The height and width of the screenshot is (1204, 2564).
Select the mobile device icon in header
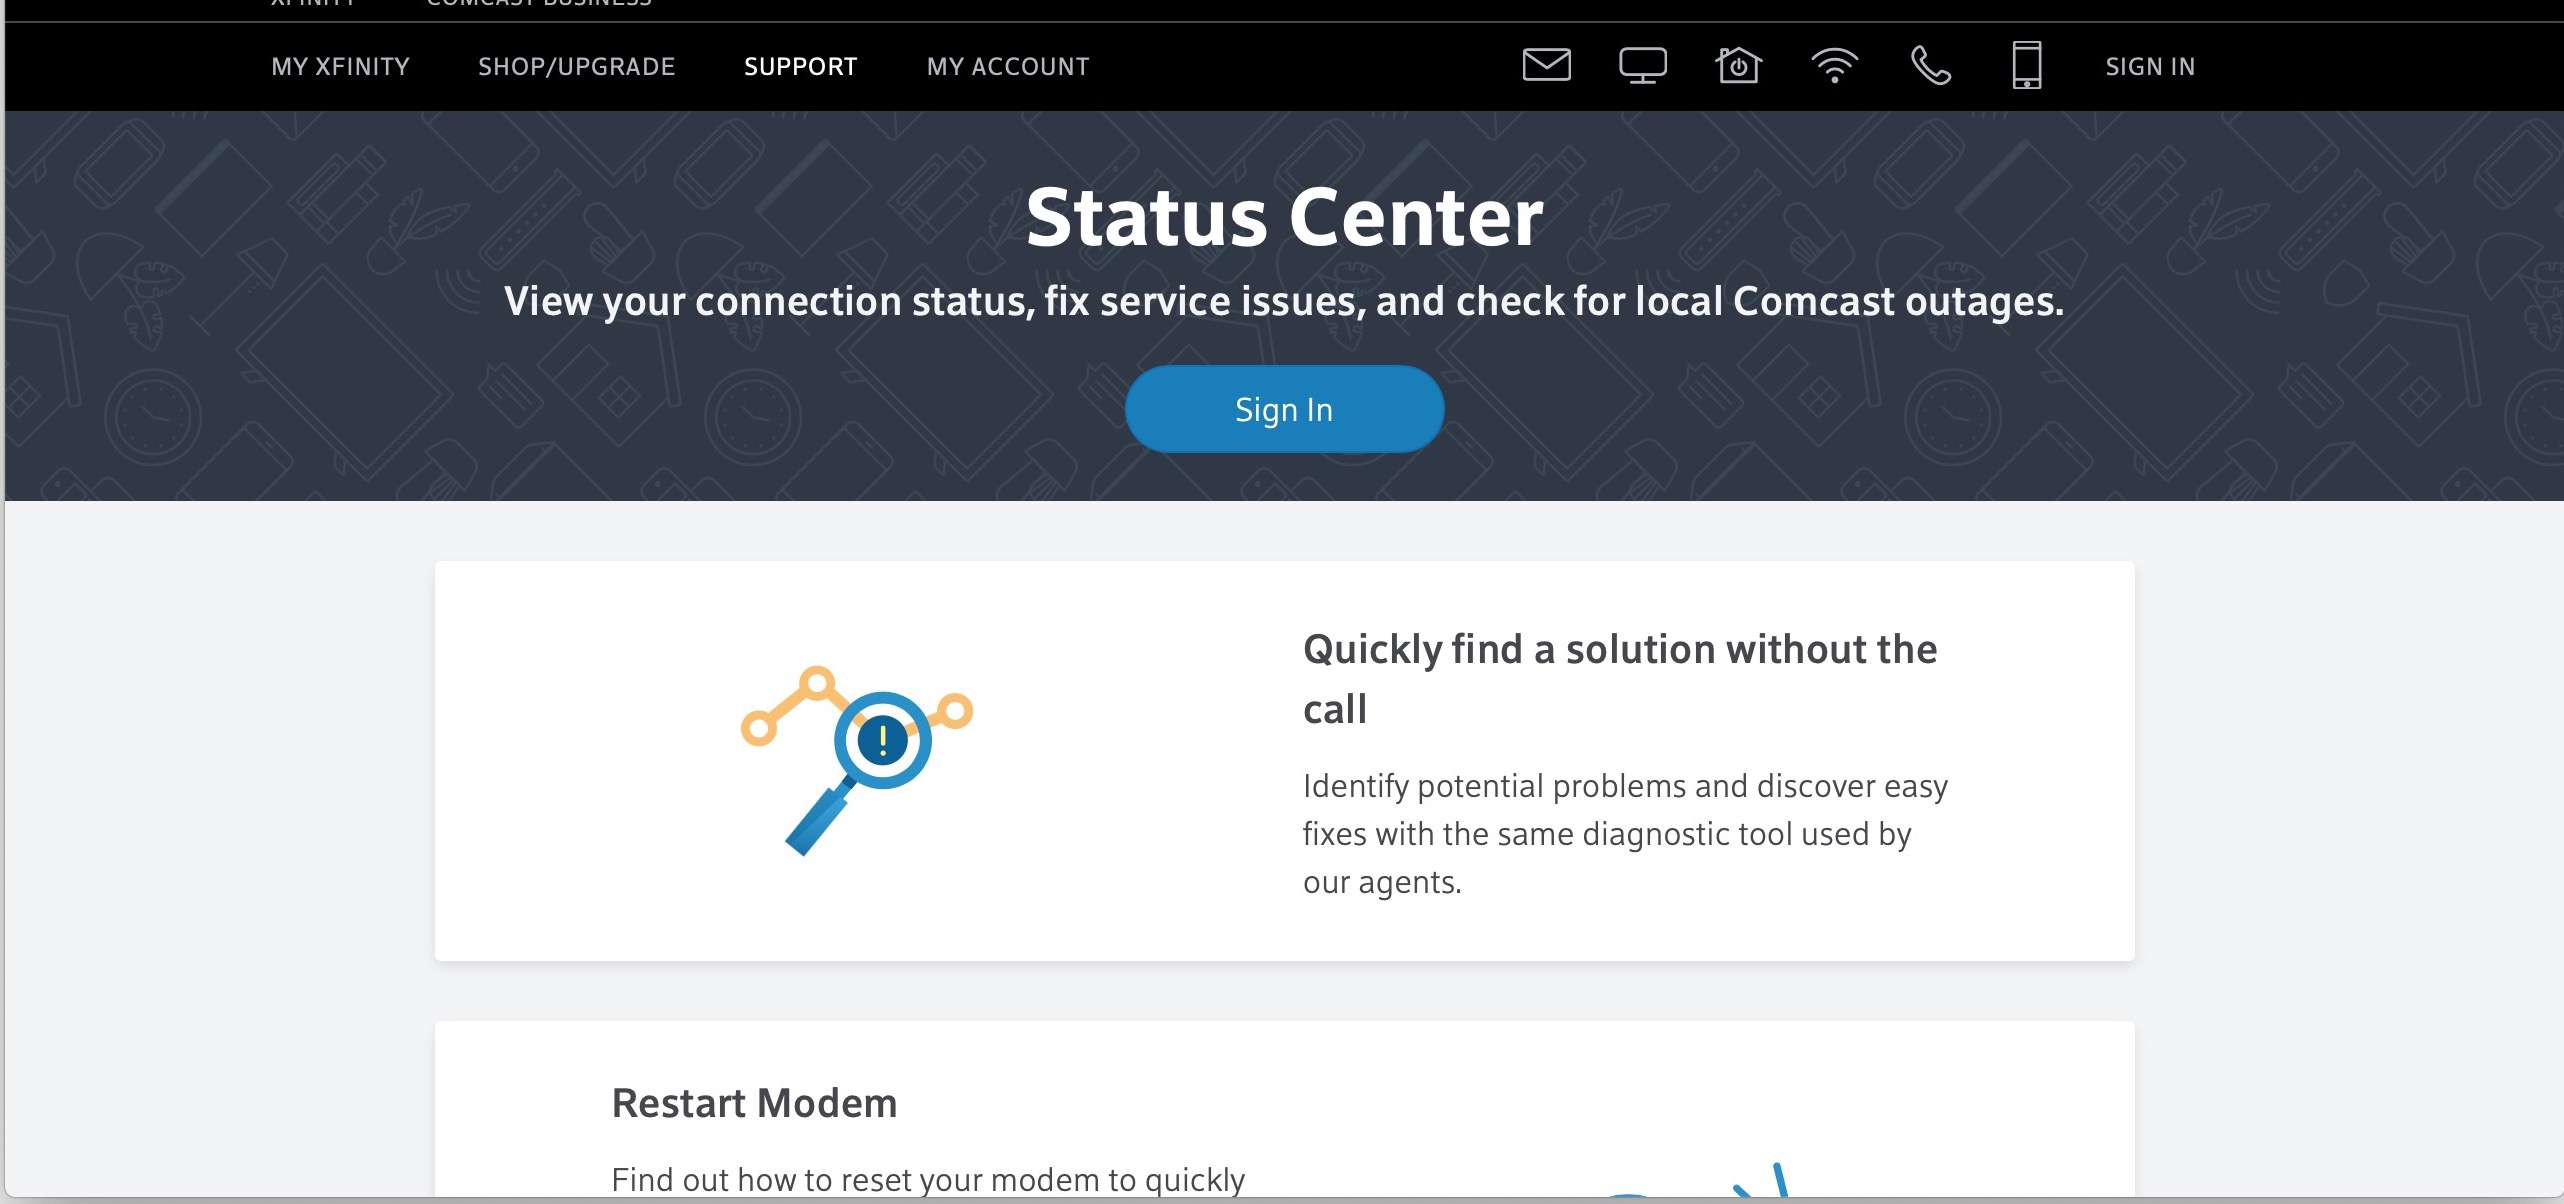click(2024, 65)
